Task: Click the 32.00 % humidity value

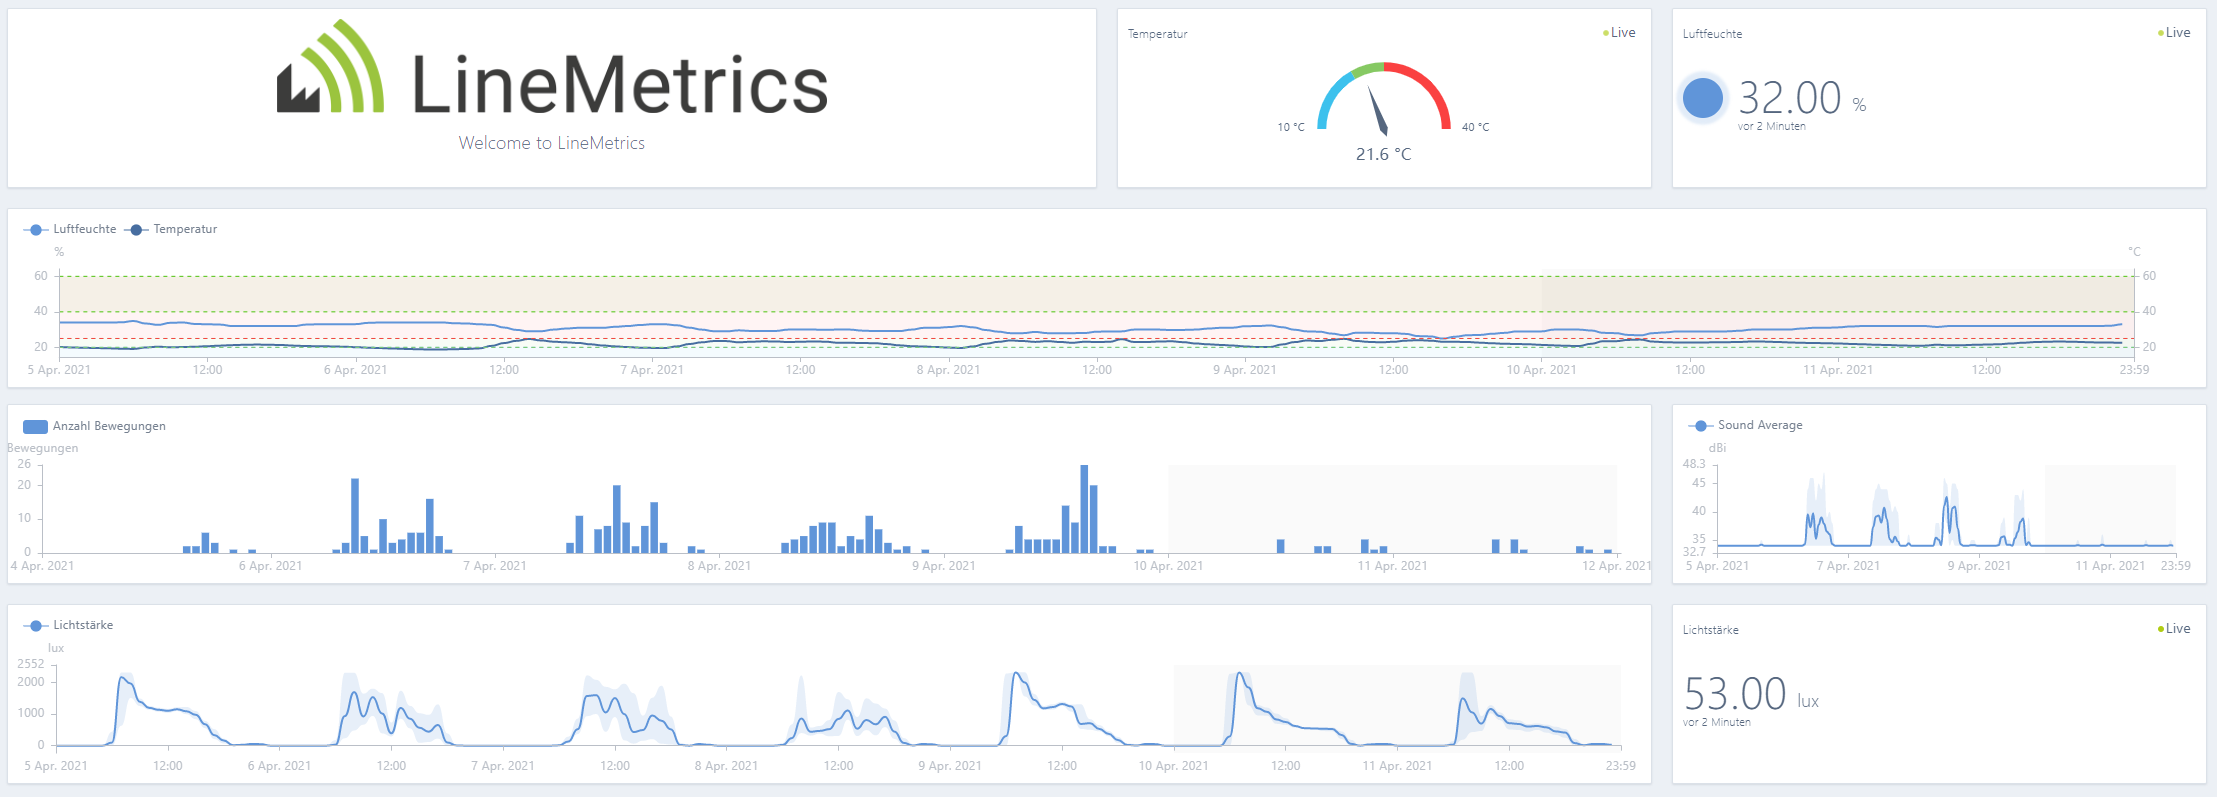Action: click(x=1802, y=98)
